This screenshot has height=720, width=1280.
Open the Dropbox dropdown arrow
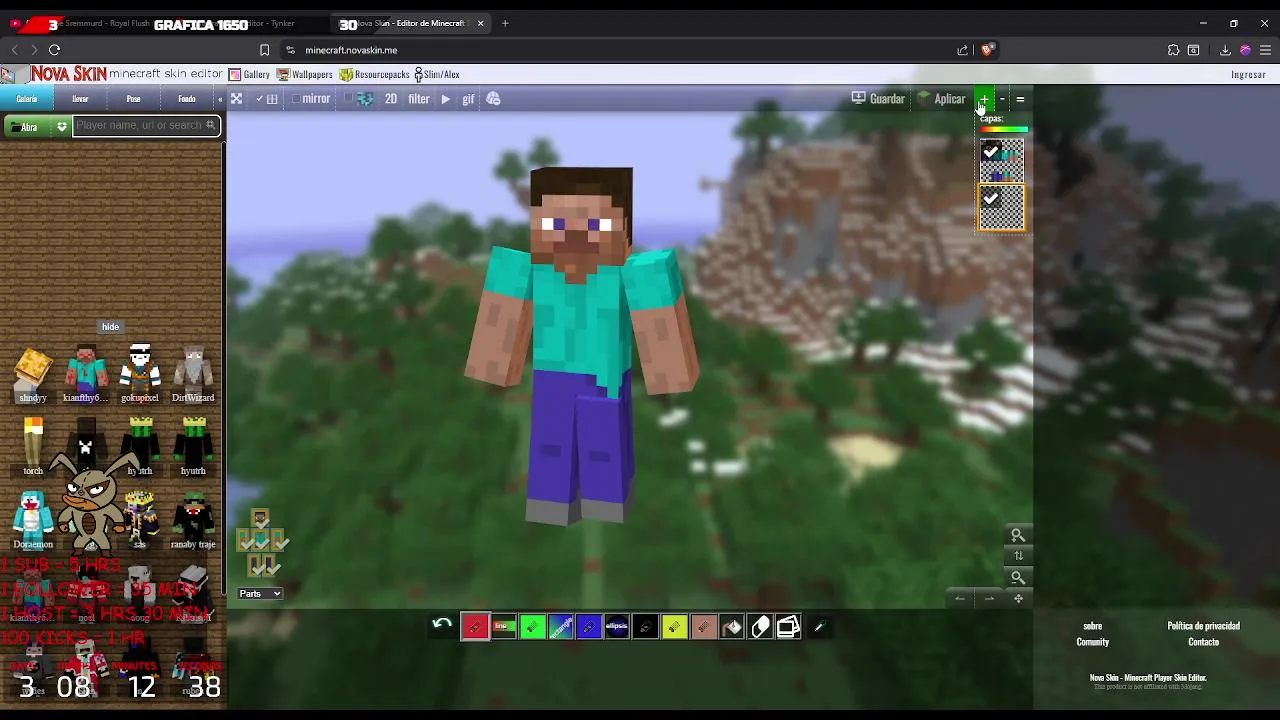[x=62, y=126]
